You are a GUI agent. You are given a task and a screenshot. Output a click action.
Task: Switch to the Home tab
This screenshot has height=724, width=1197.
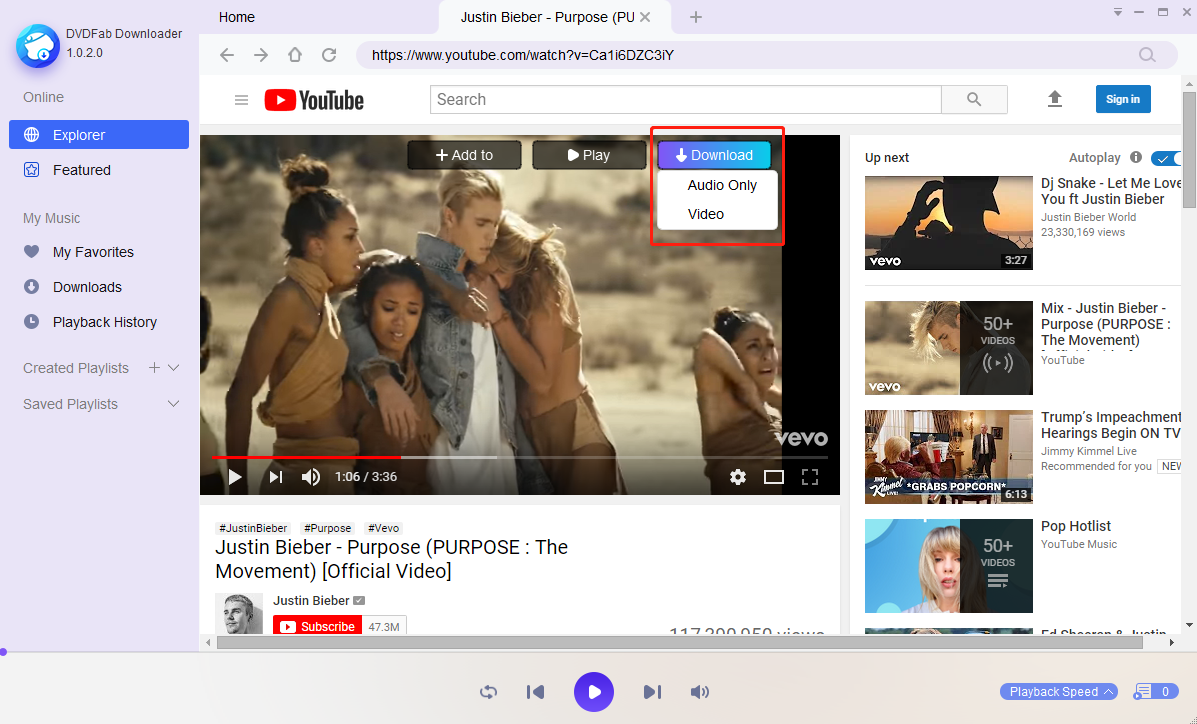pos(237,17)
